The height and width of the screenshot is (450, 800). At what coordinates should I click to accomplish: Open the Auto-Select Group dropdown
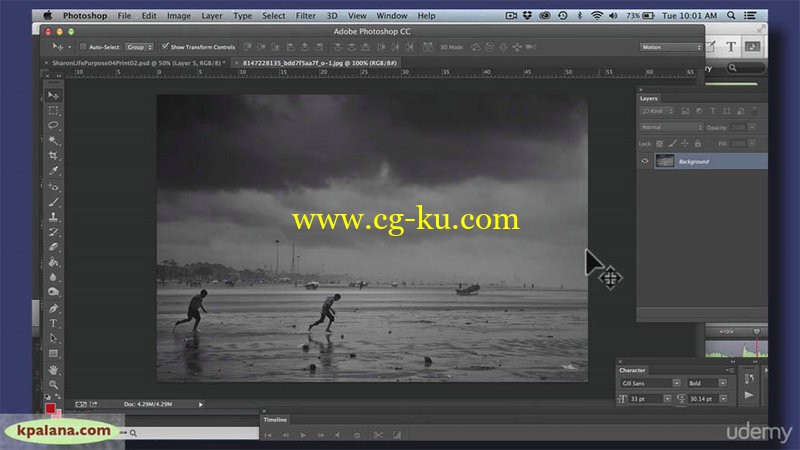pos(139,47)
